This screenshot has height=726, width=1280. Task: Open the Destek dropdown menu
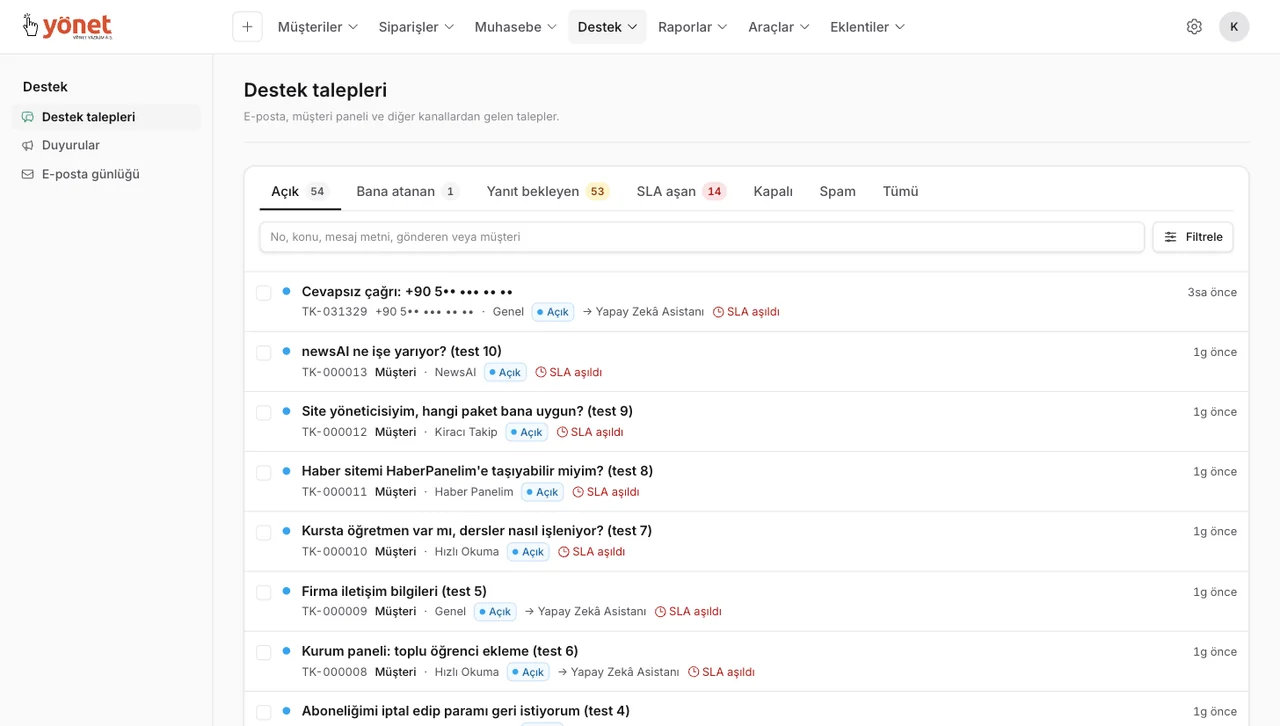point(608,27)
